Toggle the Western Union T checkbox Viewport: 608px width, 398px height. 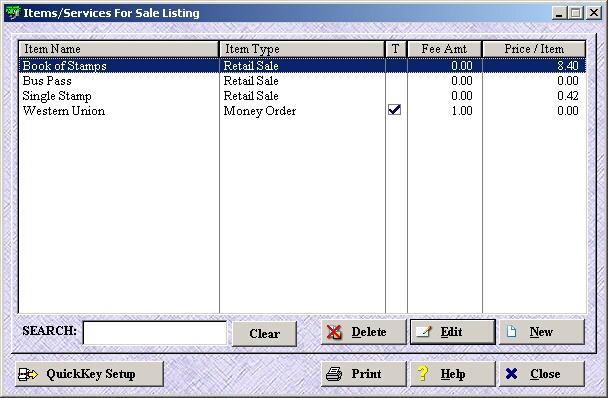[394, 110]
